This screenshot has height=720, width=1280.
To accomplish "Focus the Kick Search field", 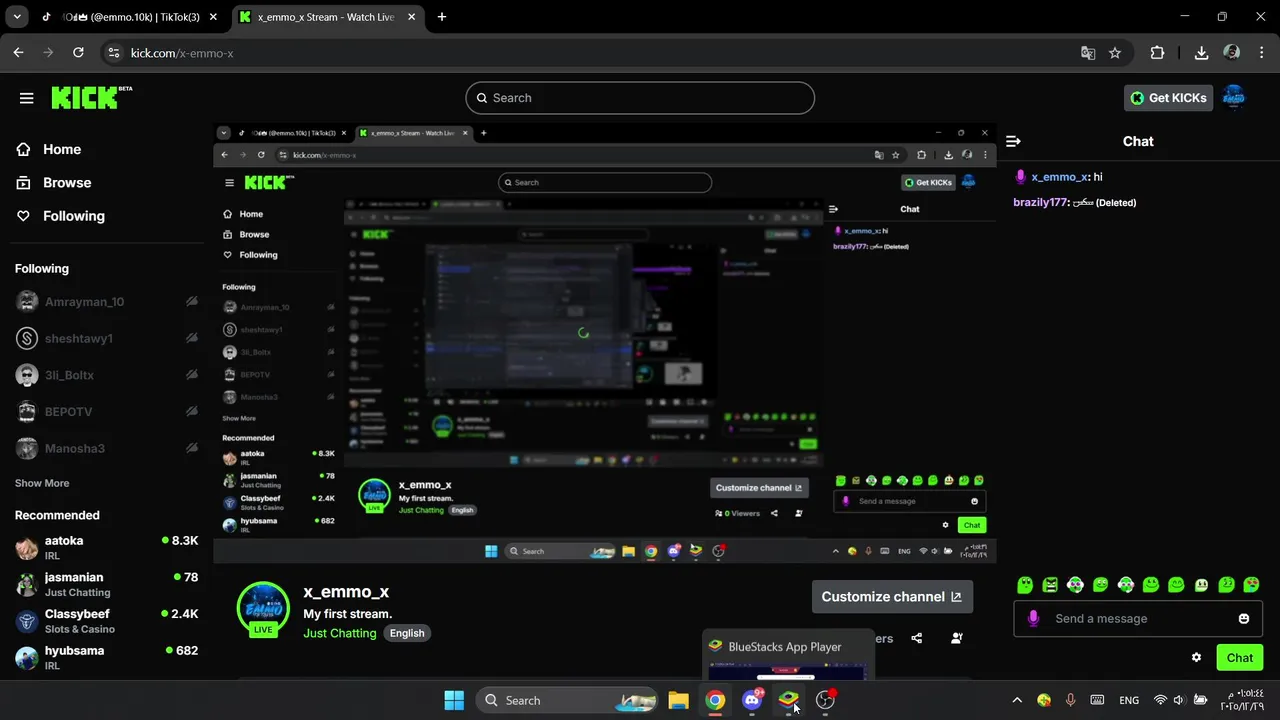I will click(x=640, y=98).
